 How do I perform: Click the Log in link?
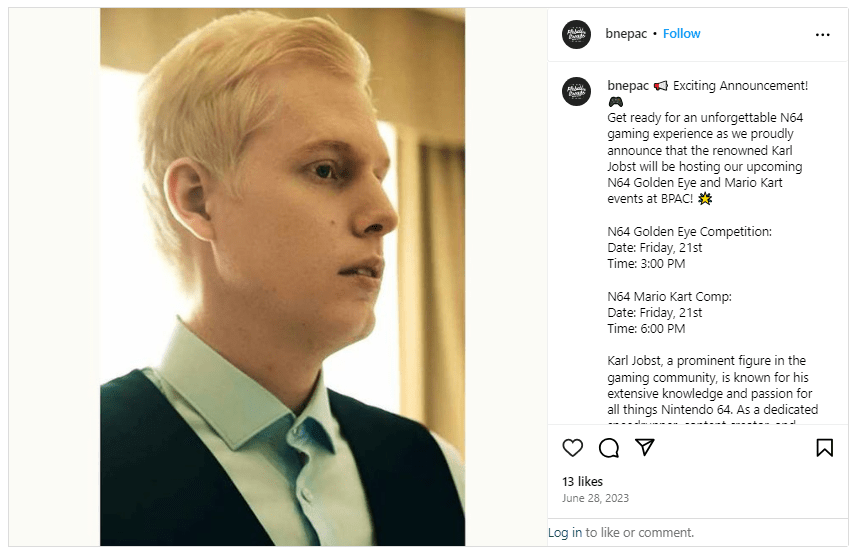click(x=565, y=533)
